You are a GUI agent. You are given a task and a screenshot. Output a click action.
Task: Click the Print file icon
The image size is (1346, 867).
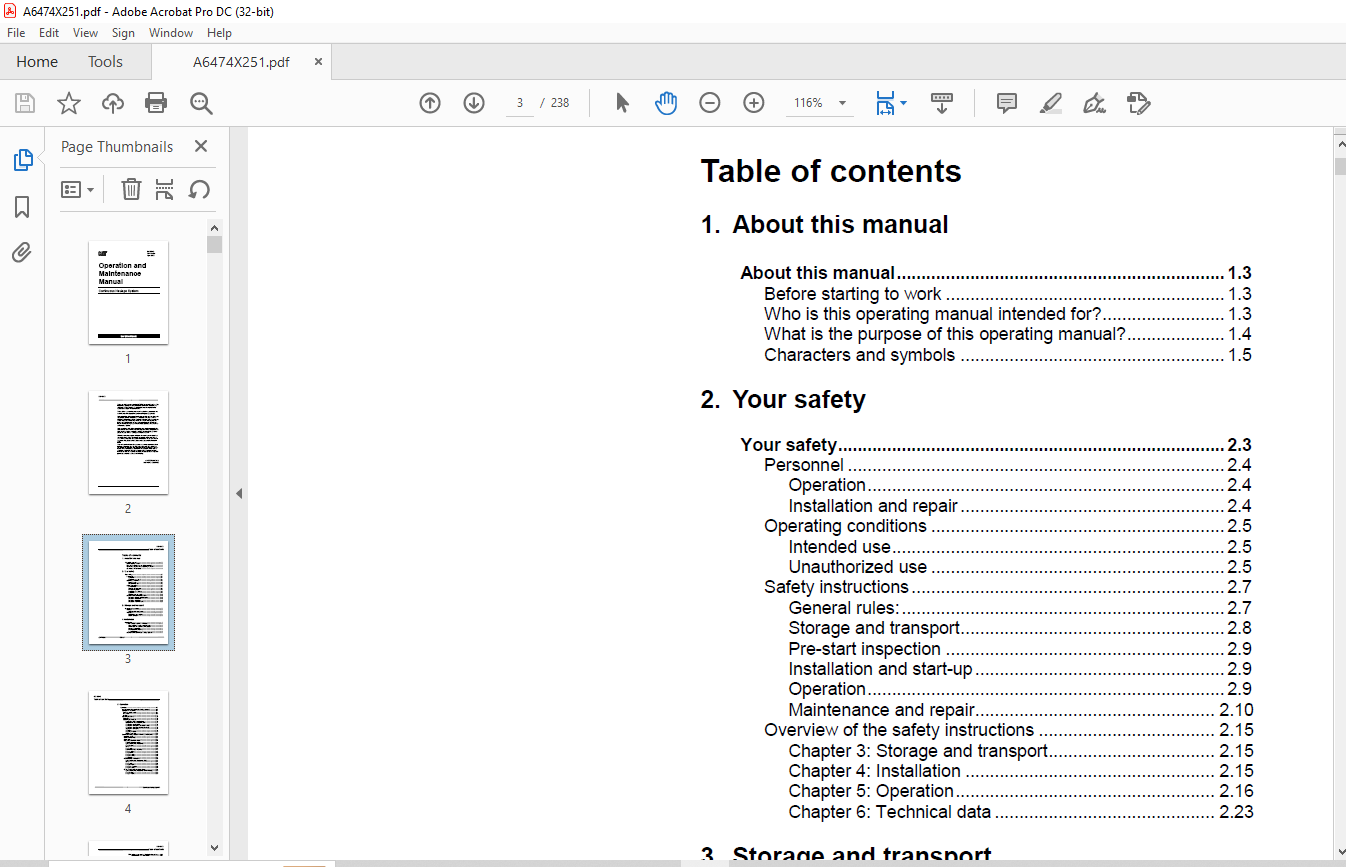tap(156, 103)
